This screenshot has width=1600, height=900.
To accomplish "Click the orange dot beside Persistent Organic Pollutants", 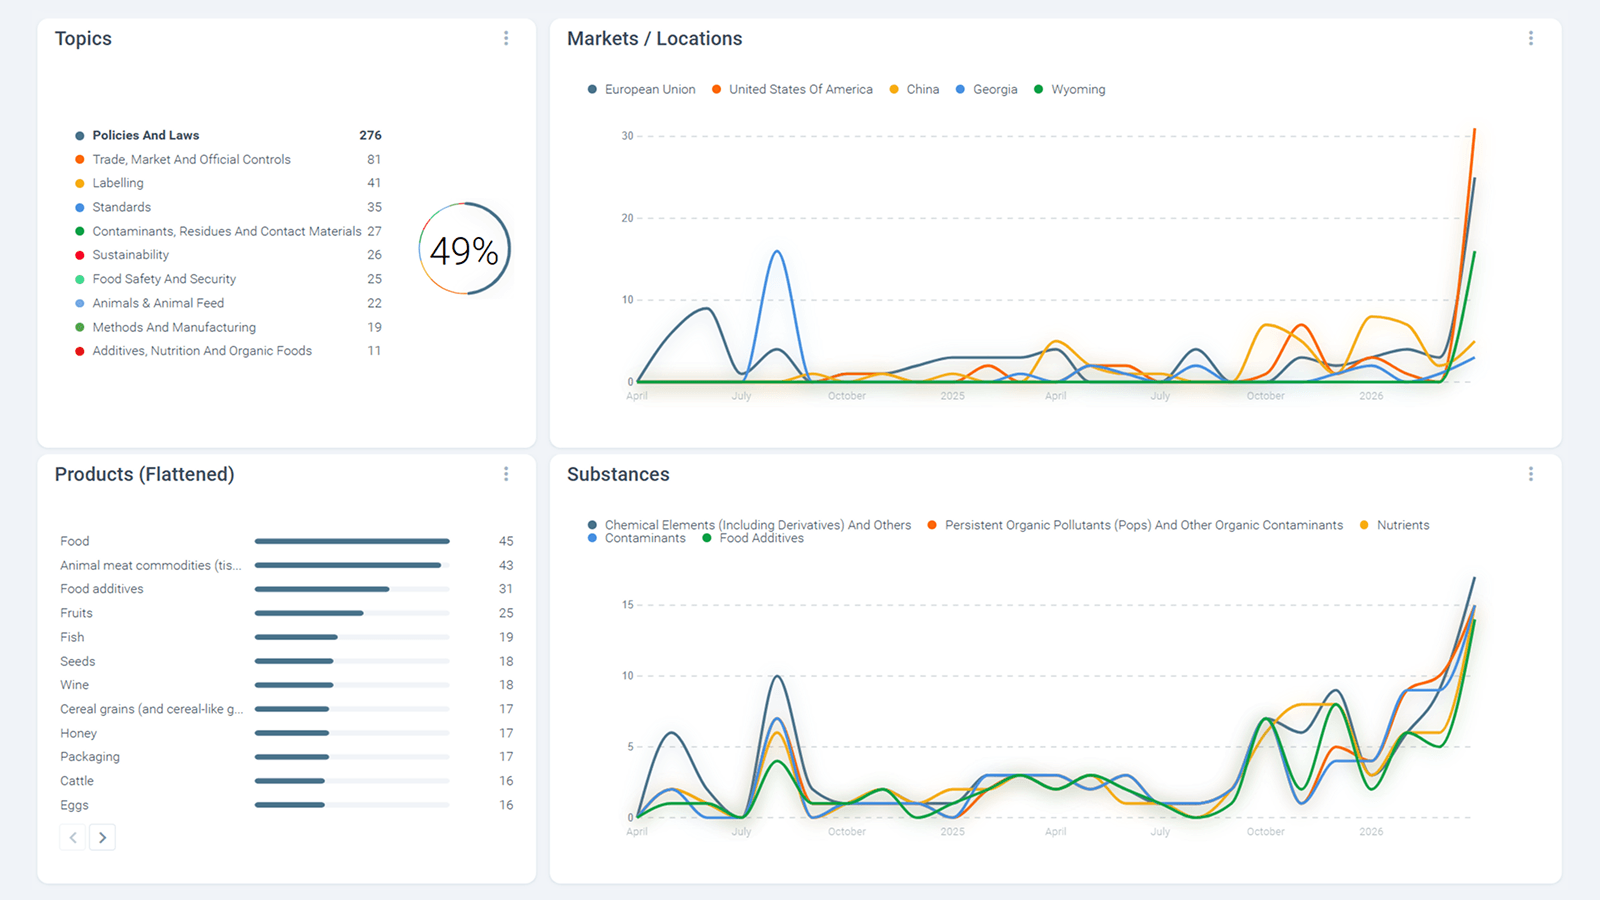I will point(932,525).
